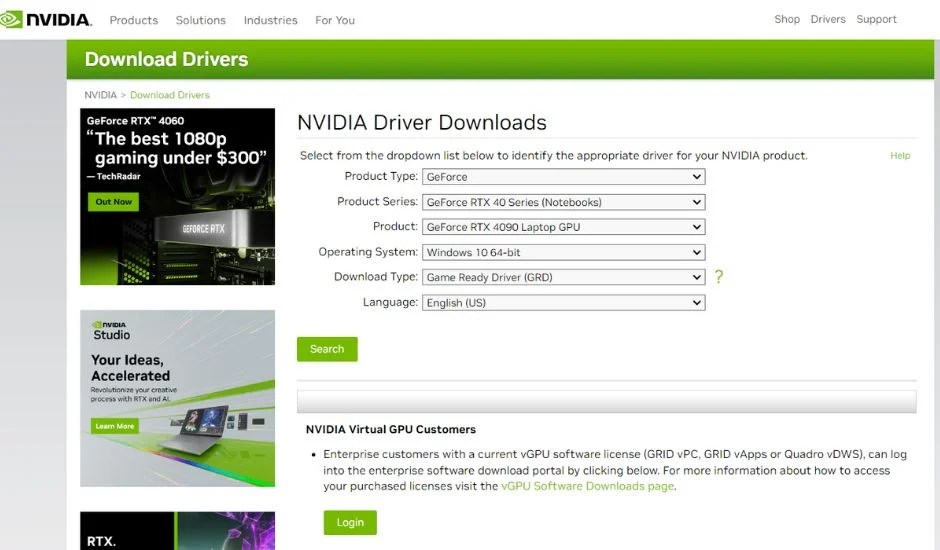The height and width of the screenshot is (550, 940).
Task: Open the Drivers header link
Action: pyautogui.click(x=828, y=19)
